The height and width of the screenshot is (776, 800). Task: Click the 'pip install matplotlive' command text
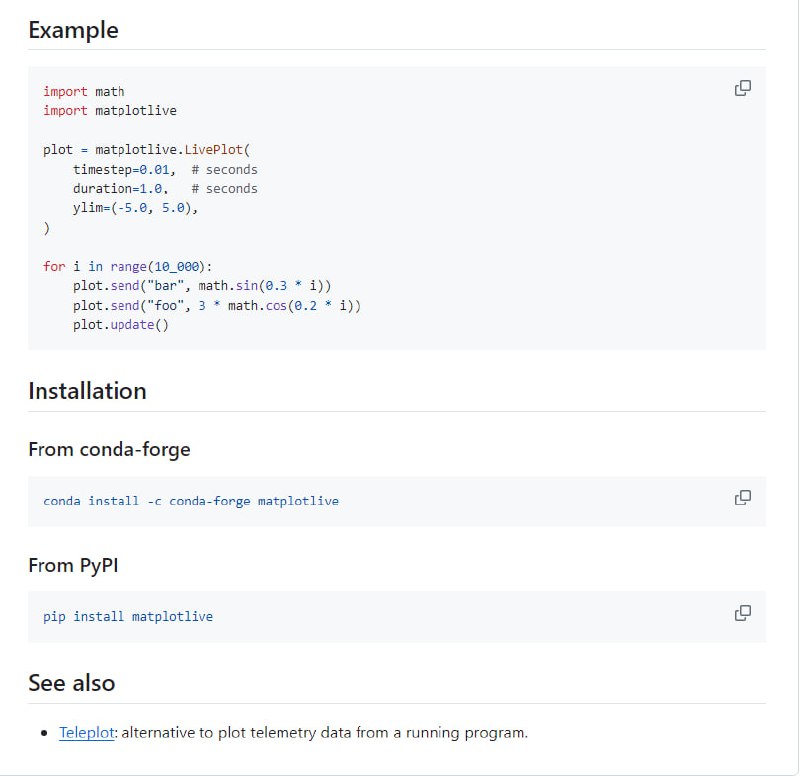click(x=128, y=617)
